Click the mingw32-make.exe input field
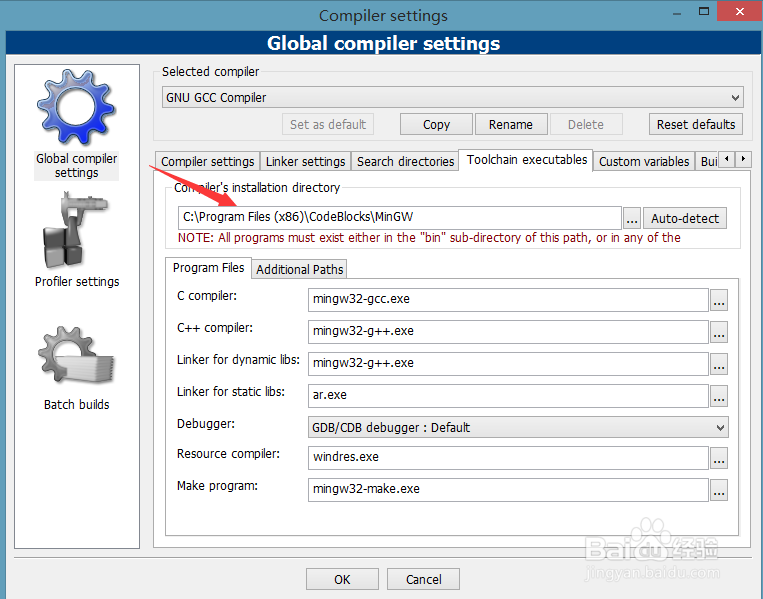The image size is (763, 599). [x=508, y=490]
